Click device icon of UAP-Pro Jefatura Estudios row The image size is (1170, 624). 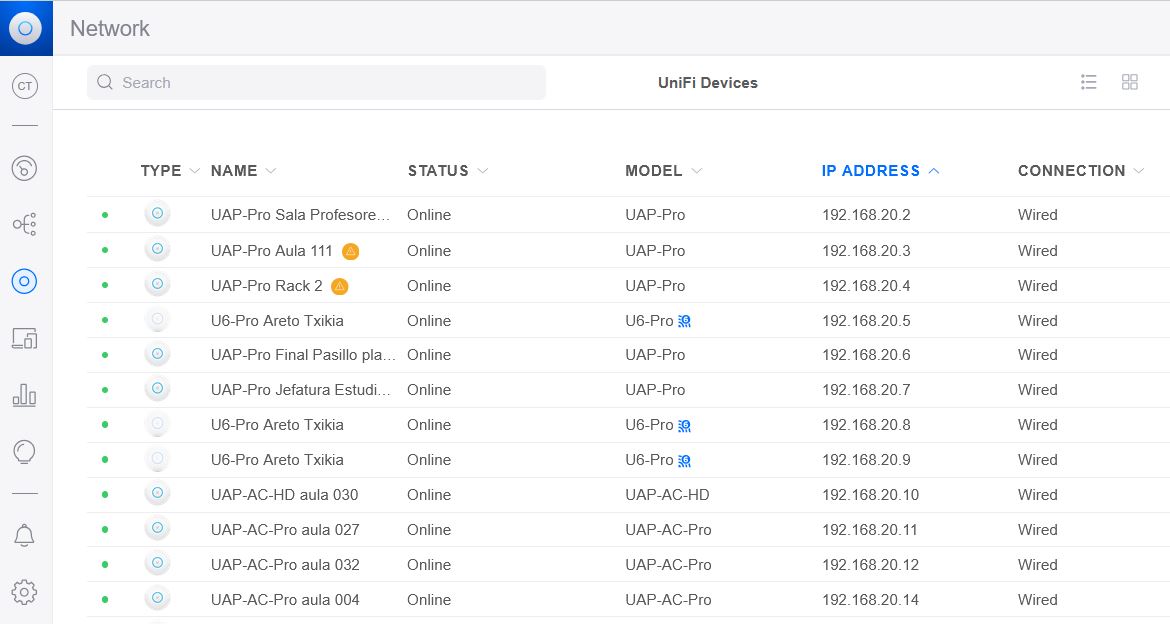[157, 389]
